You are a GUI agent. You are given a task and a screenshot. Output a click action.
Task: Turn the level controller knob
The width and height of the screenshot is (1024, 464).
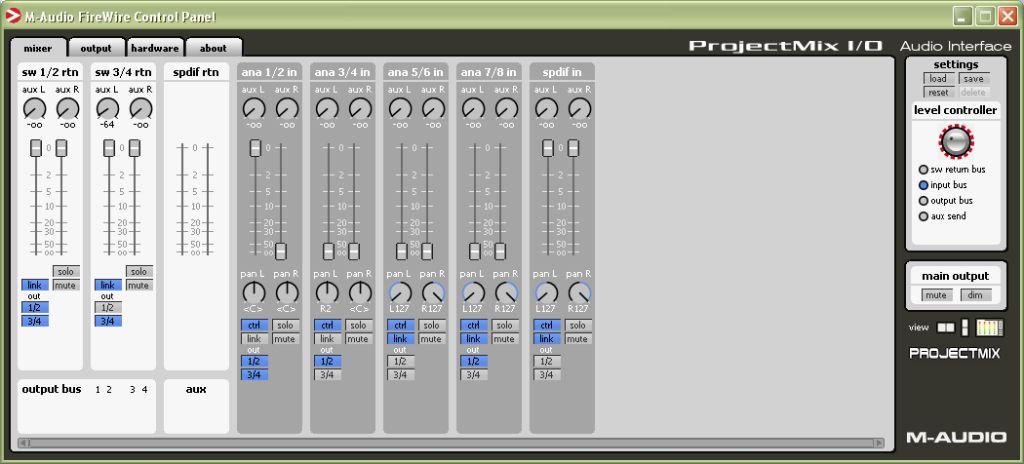coord(956,141)
